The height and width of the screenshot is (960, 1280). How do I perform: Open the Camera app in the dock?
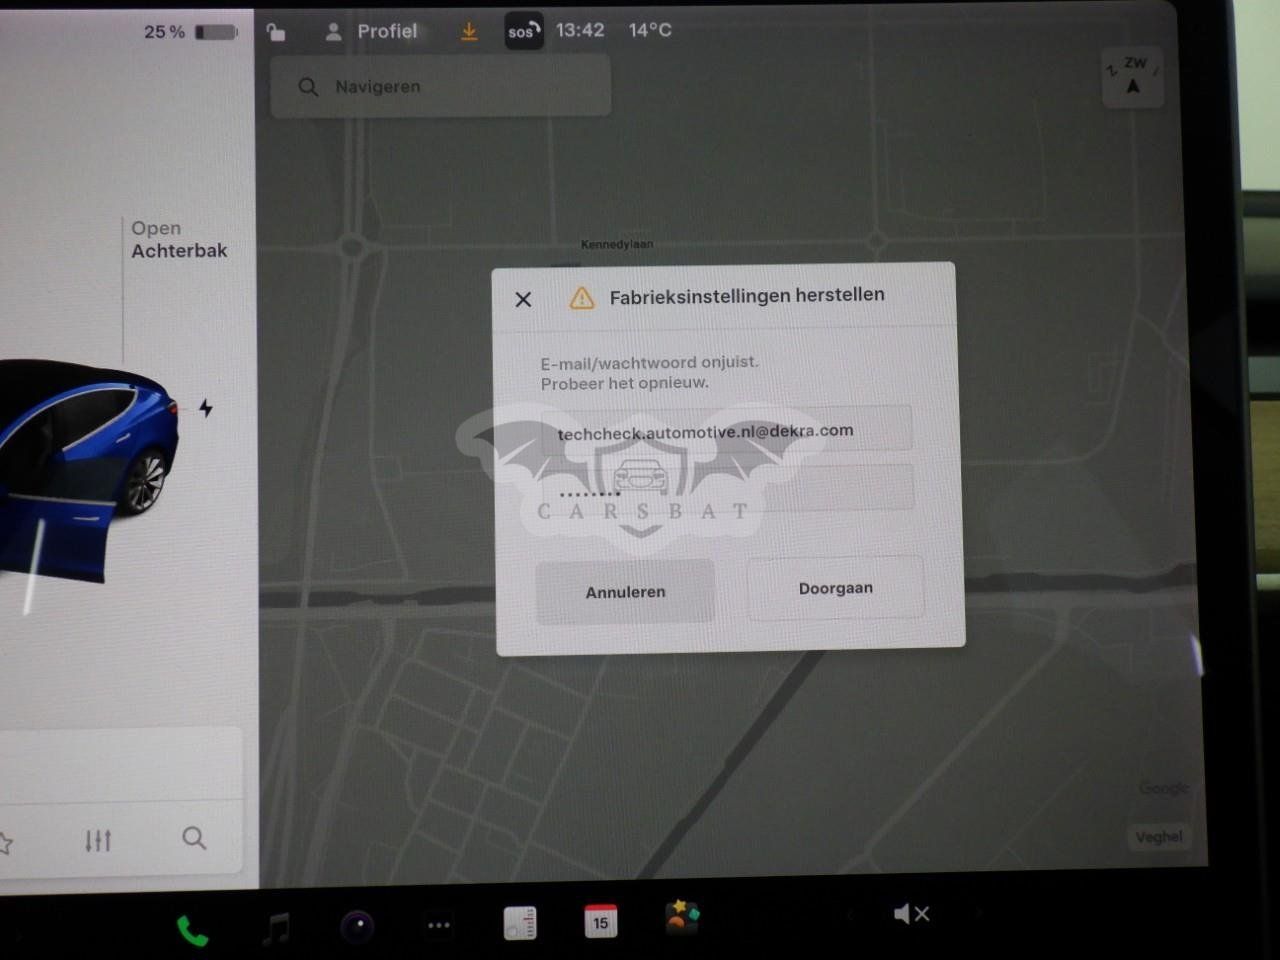click(x=357, y=928)
